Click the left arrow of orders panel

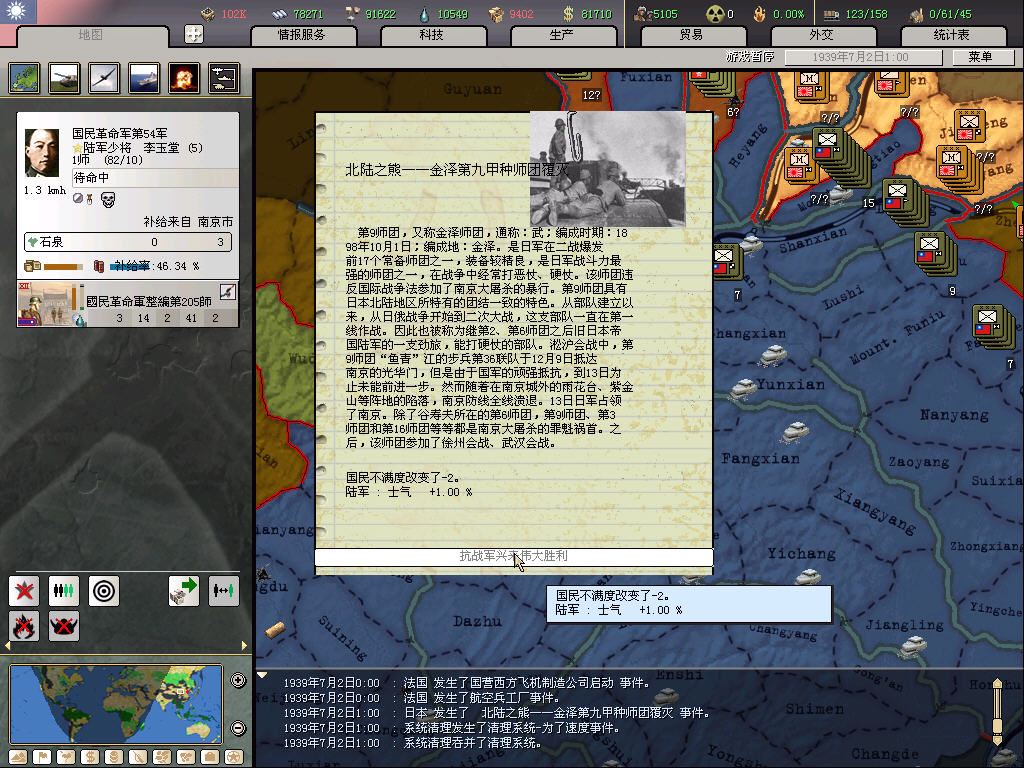click(x=7, y=646)
